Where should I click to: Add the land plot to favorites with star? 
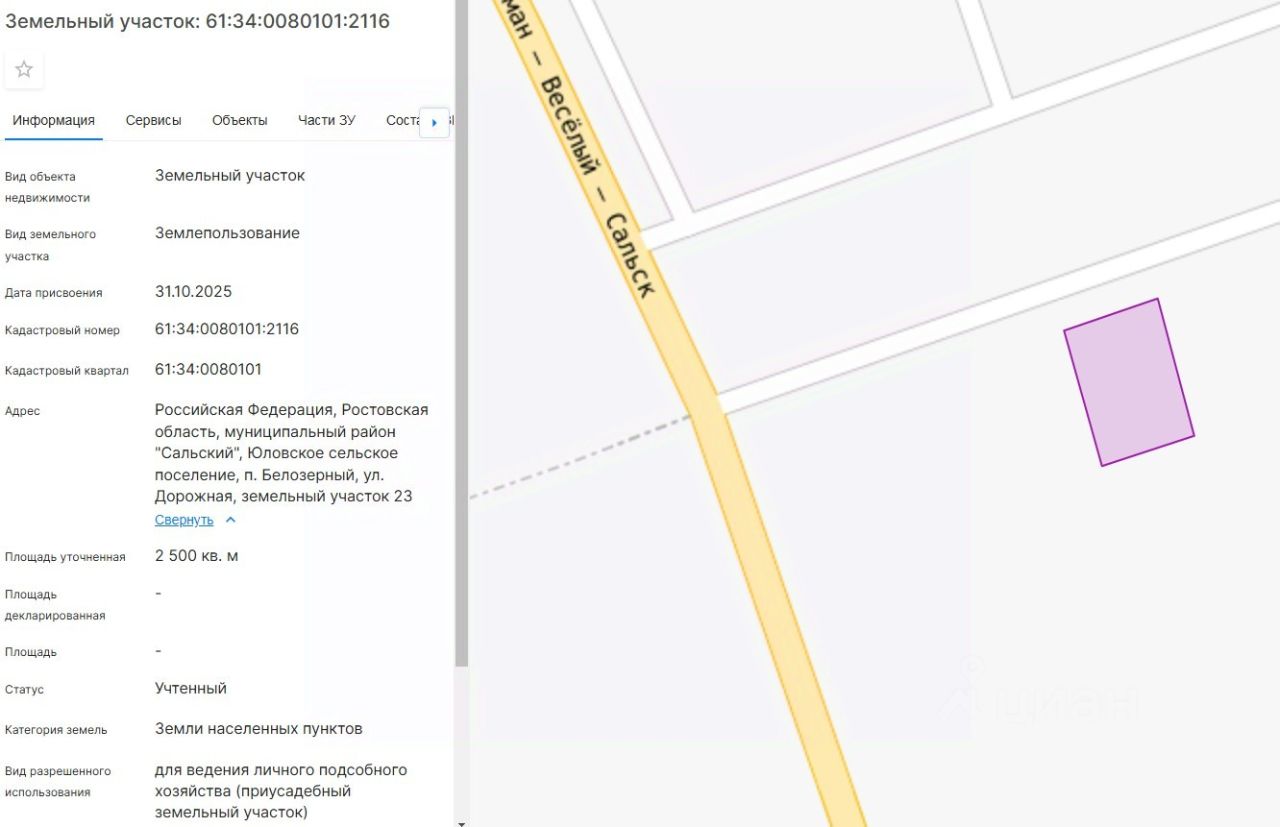coord(24,70)
